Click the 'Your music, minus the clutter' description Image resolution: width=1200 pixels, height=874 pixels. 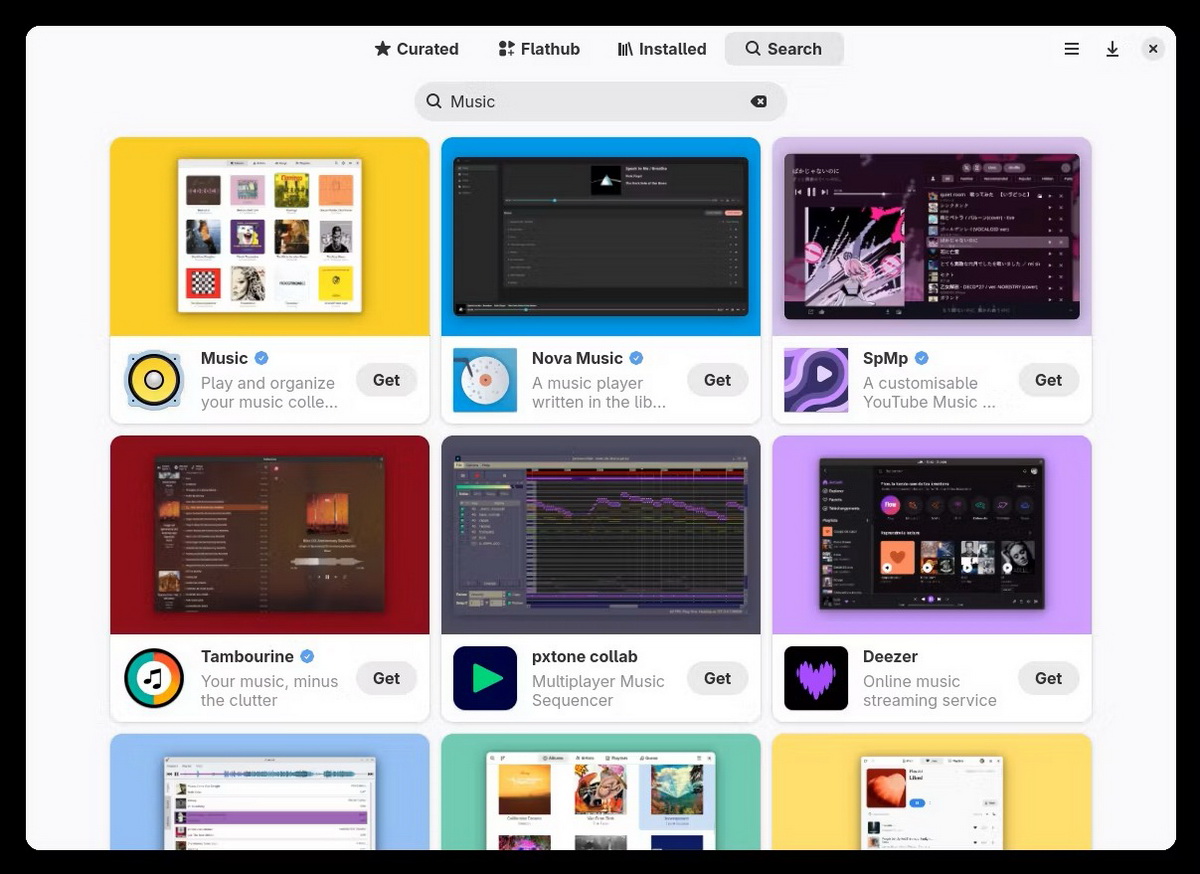pos(269,691)
